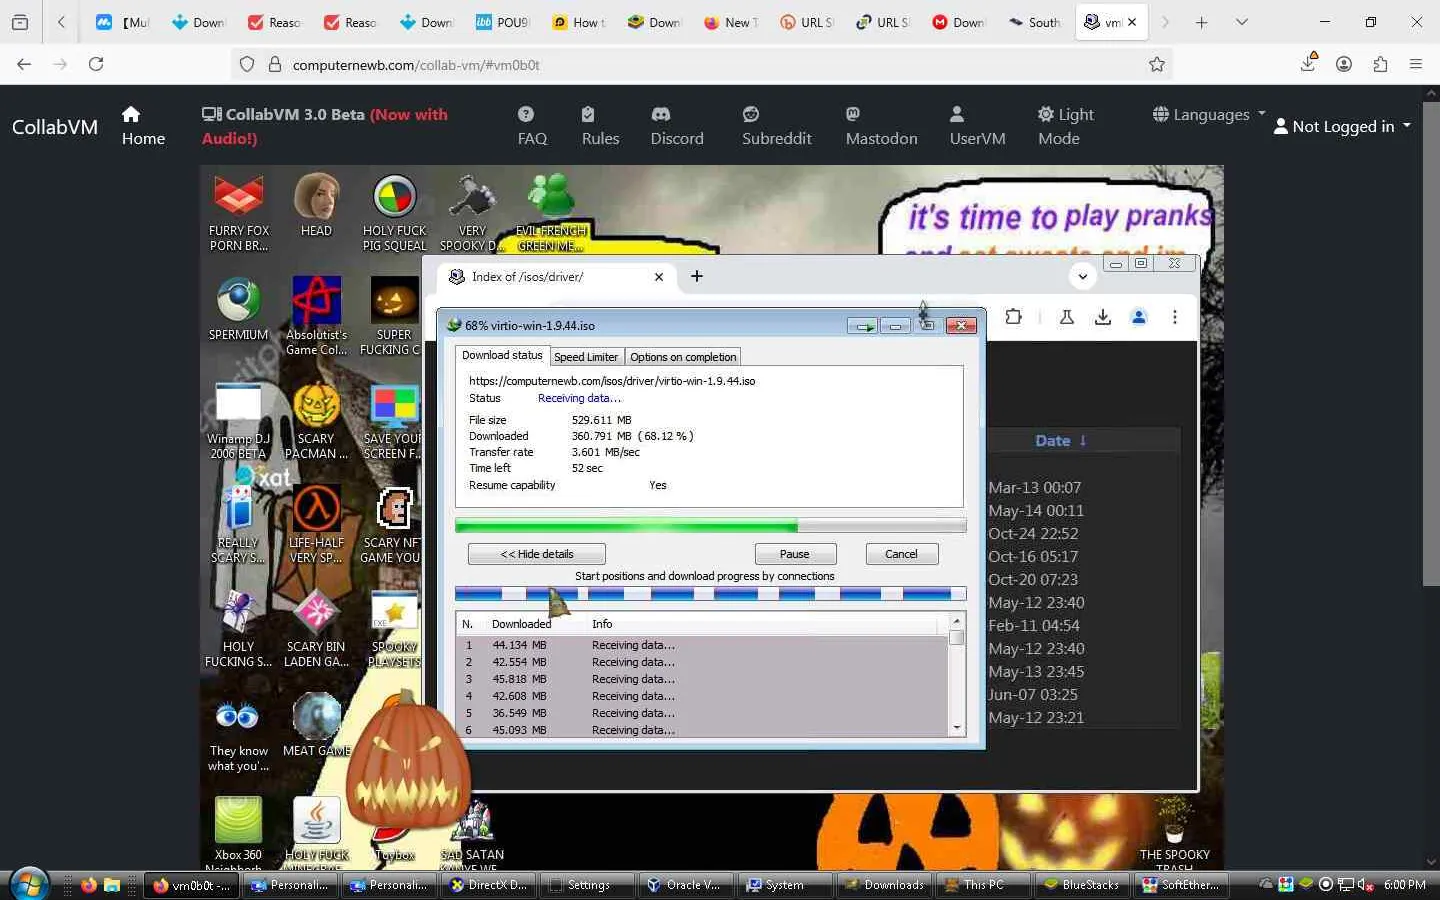Switch to the South browser tab

click(1034, 22)
